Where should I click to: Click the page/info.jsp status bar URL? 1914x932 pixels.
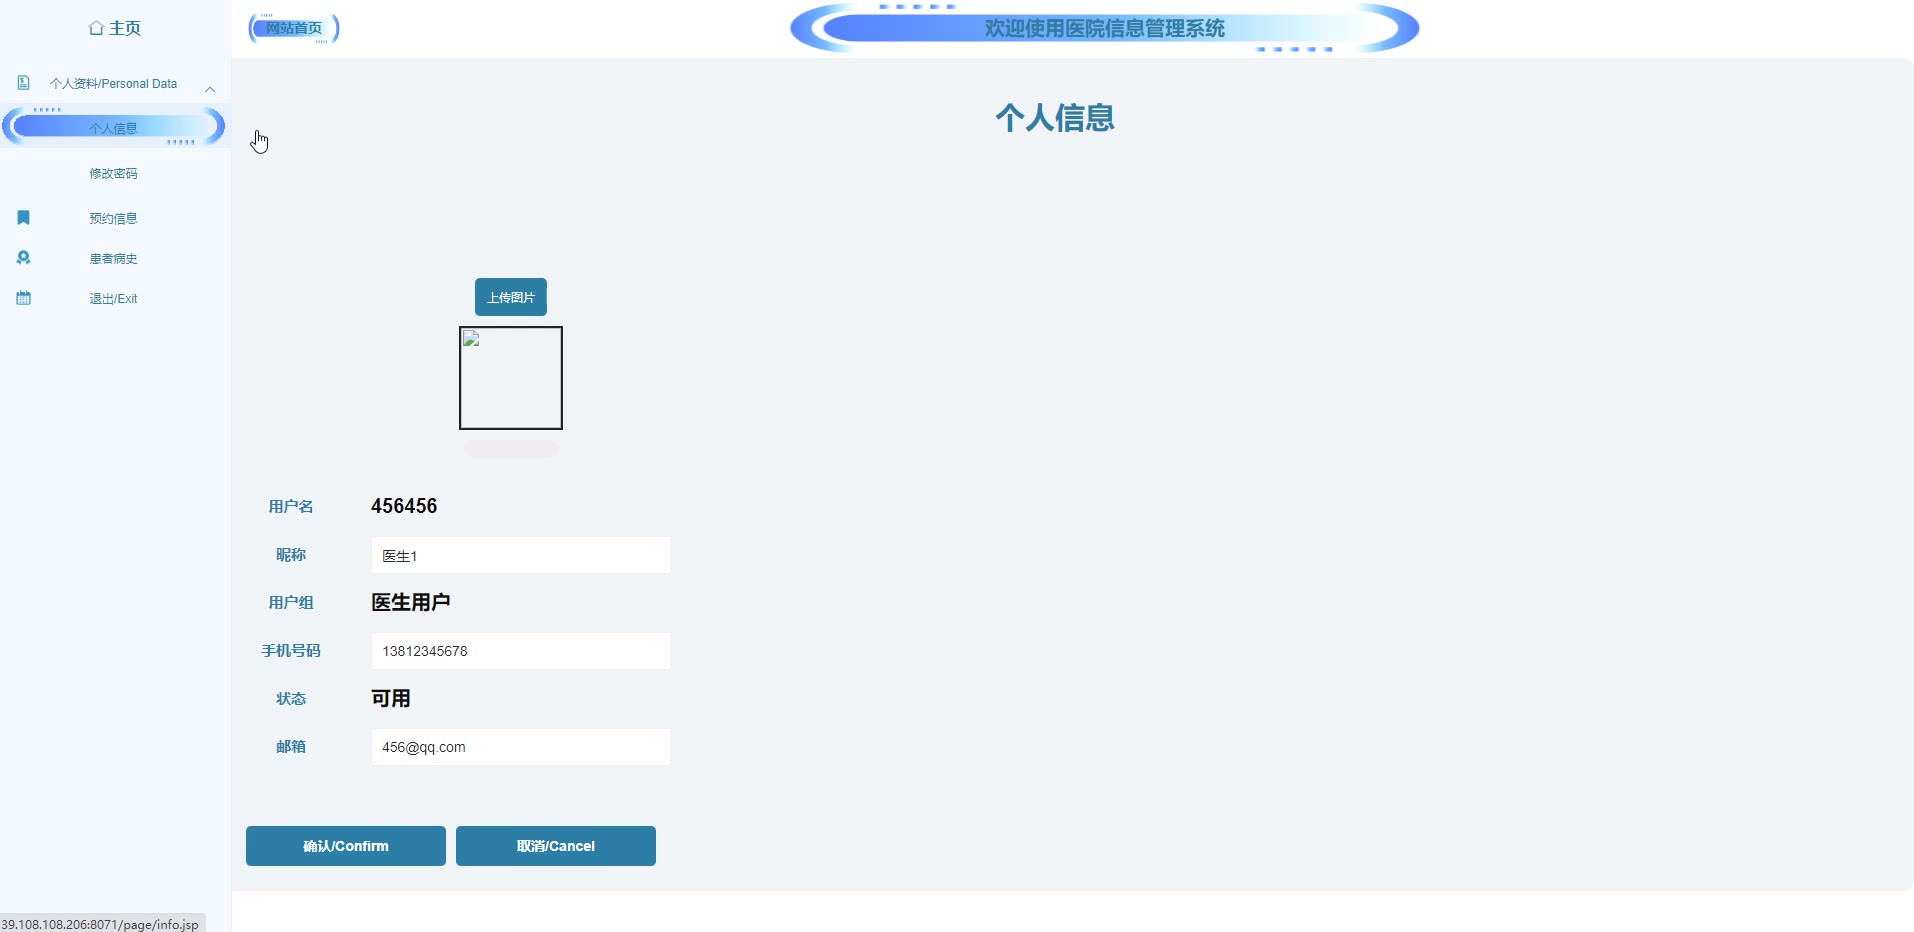(100, 924)
